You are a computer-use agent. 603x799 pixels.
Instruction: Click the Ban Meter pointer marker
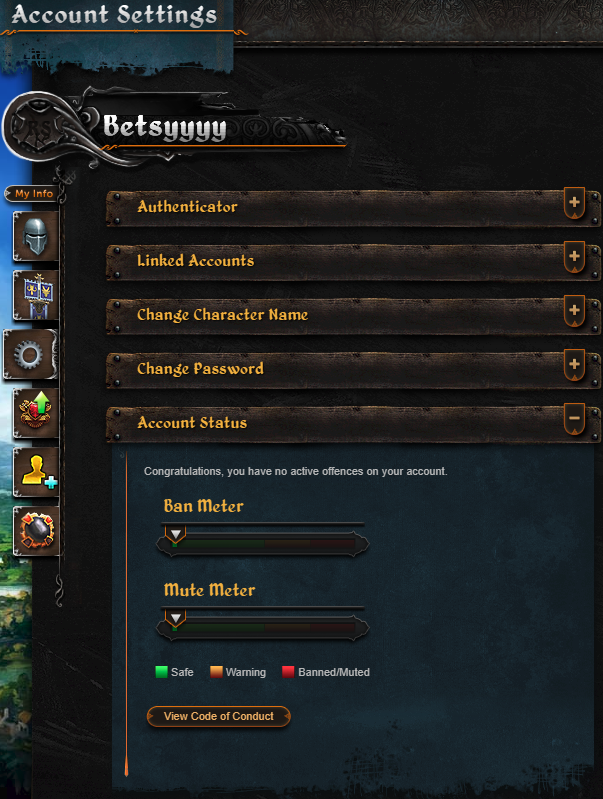pos(175,535)
